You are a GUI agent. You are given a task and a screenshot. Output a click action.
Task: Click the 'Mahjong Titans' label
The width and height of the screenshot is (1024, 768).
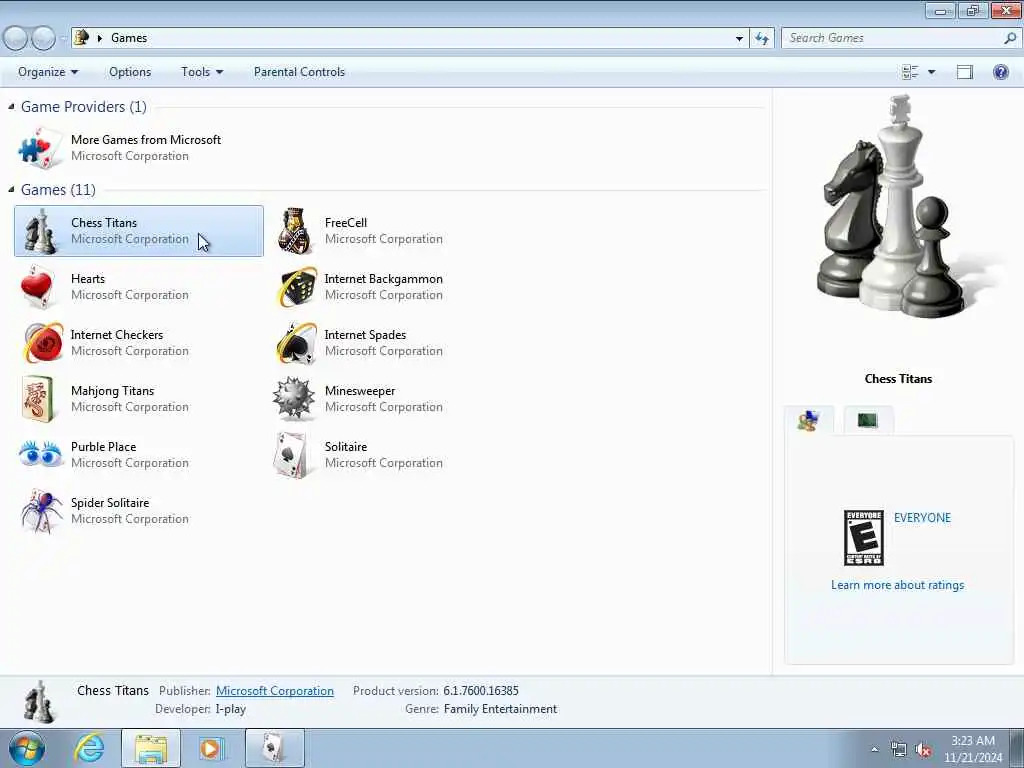click(112, 391)
